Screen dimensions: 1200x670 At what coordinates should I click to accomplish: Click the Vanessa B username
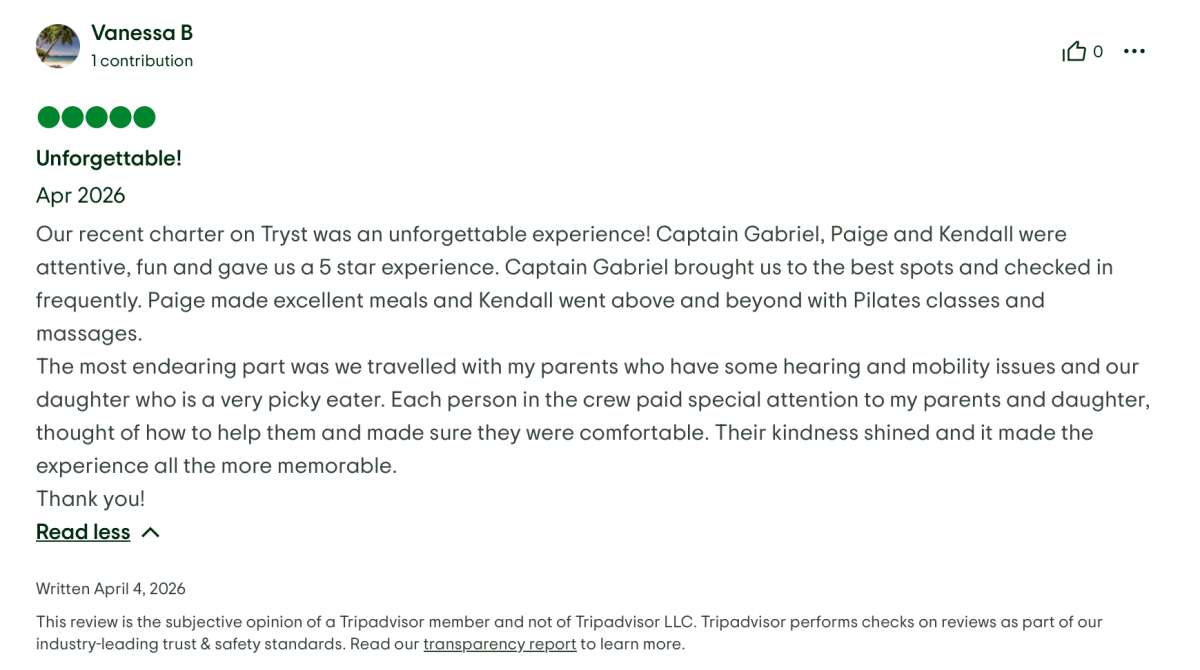tap(142, 33)
